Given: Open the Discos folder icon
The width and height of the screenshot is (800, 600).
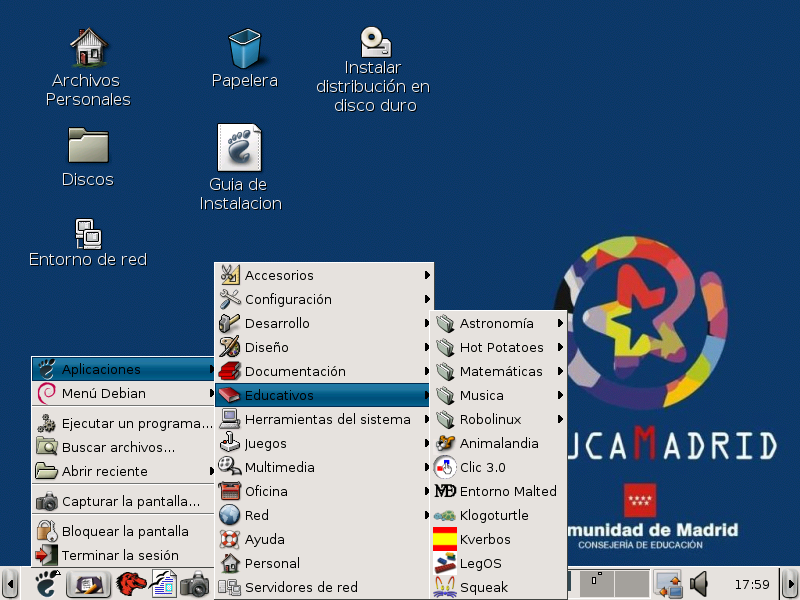Looking at the screenshot, I should point(88,145).
